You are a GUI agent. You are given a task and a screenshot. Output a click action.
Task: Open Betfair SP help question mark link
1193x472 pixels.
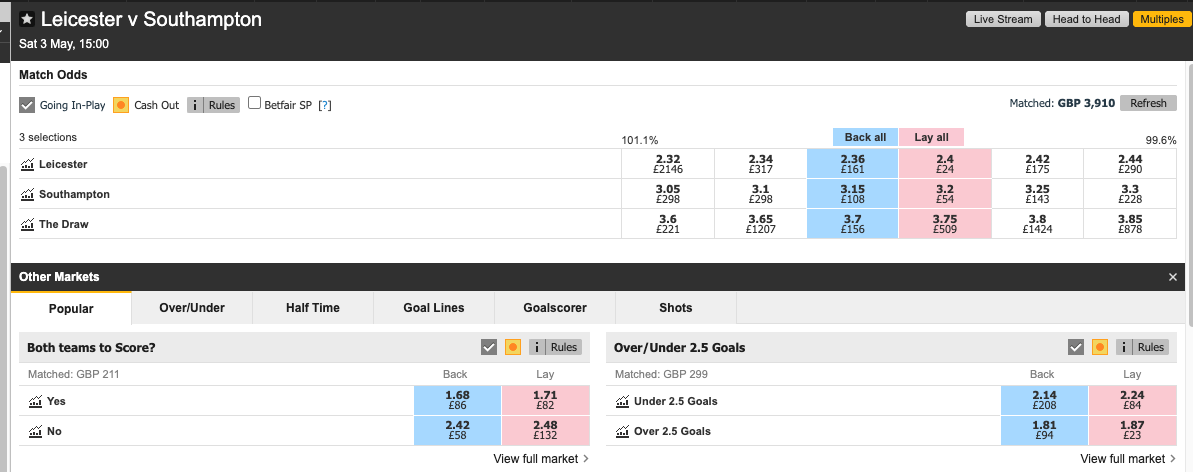[x=325, y=105]
